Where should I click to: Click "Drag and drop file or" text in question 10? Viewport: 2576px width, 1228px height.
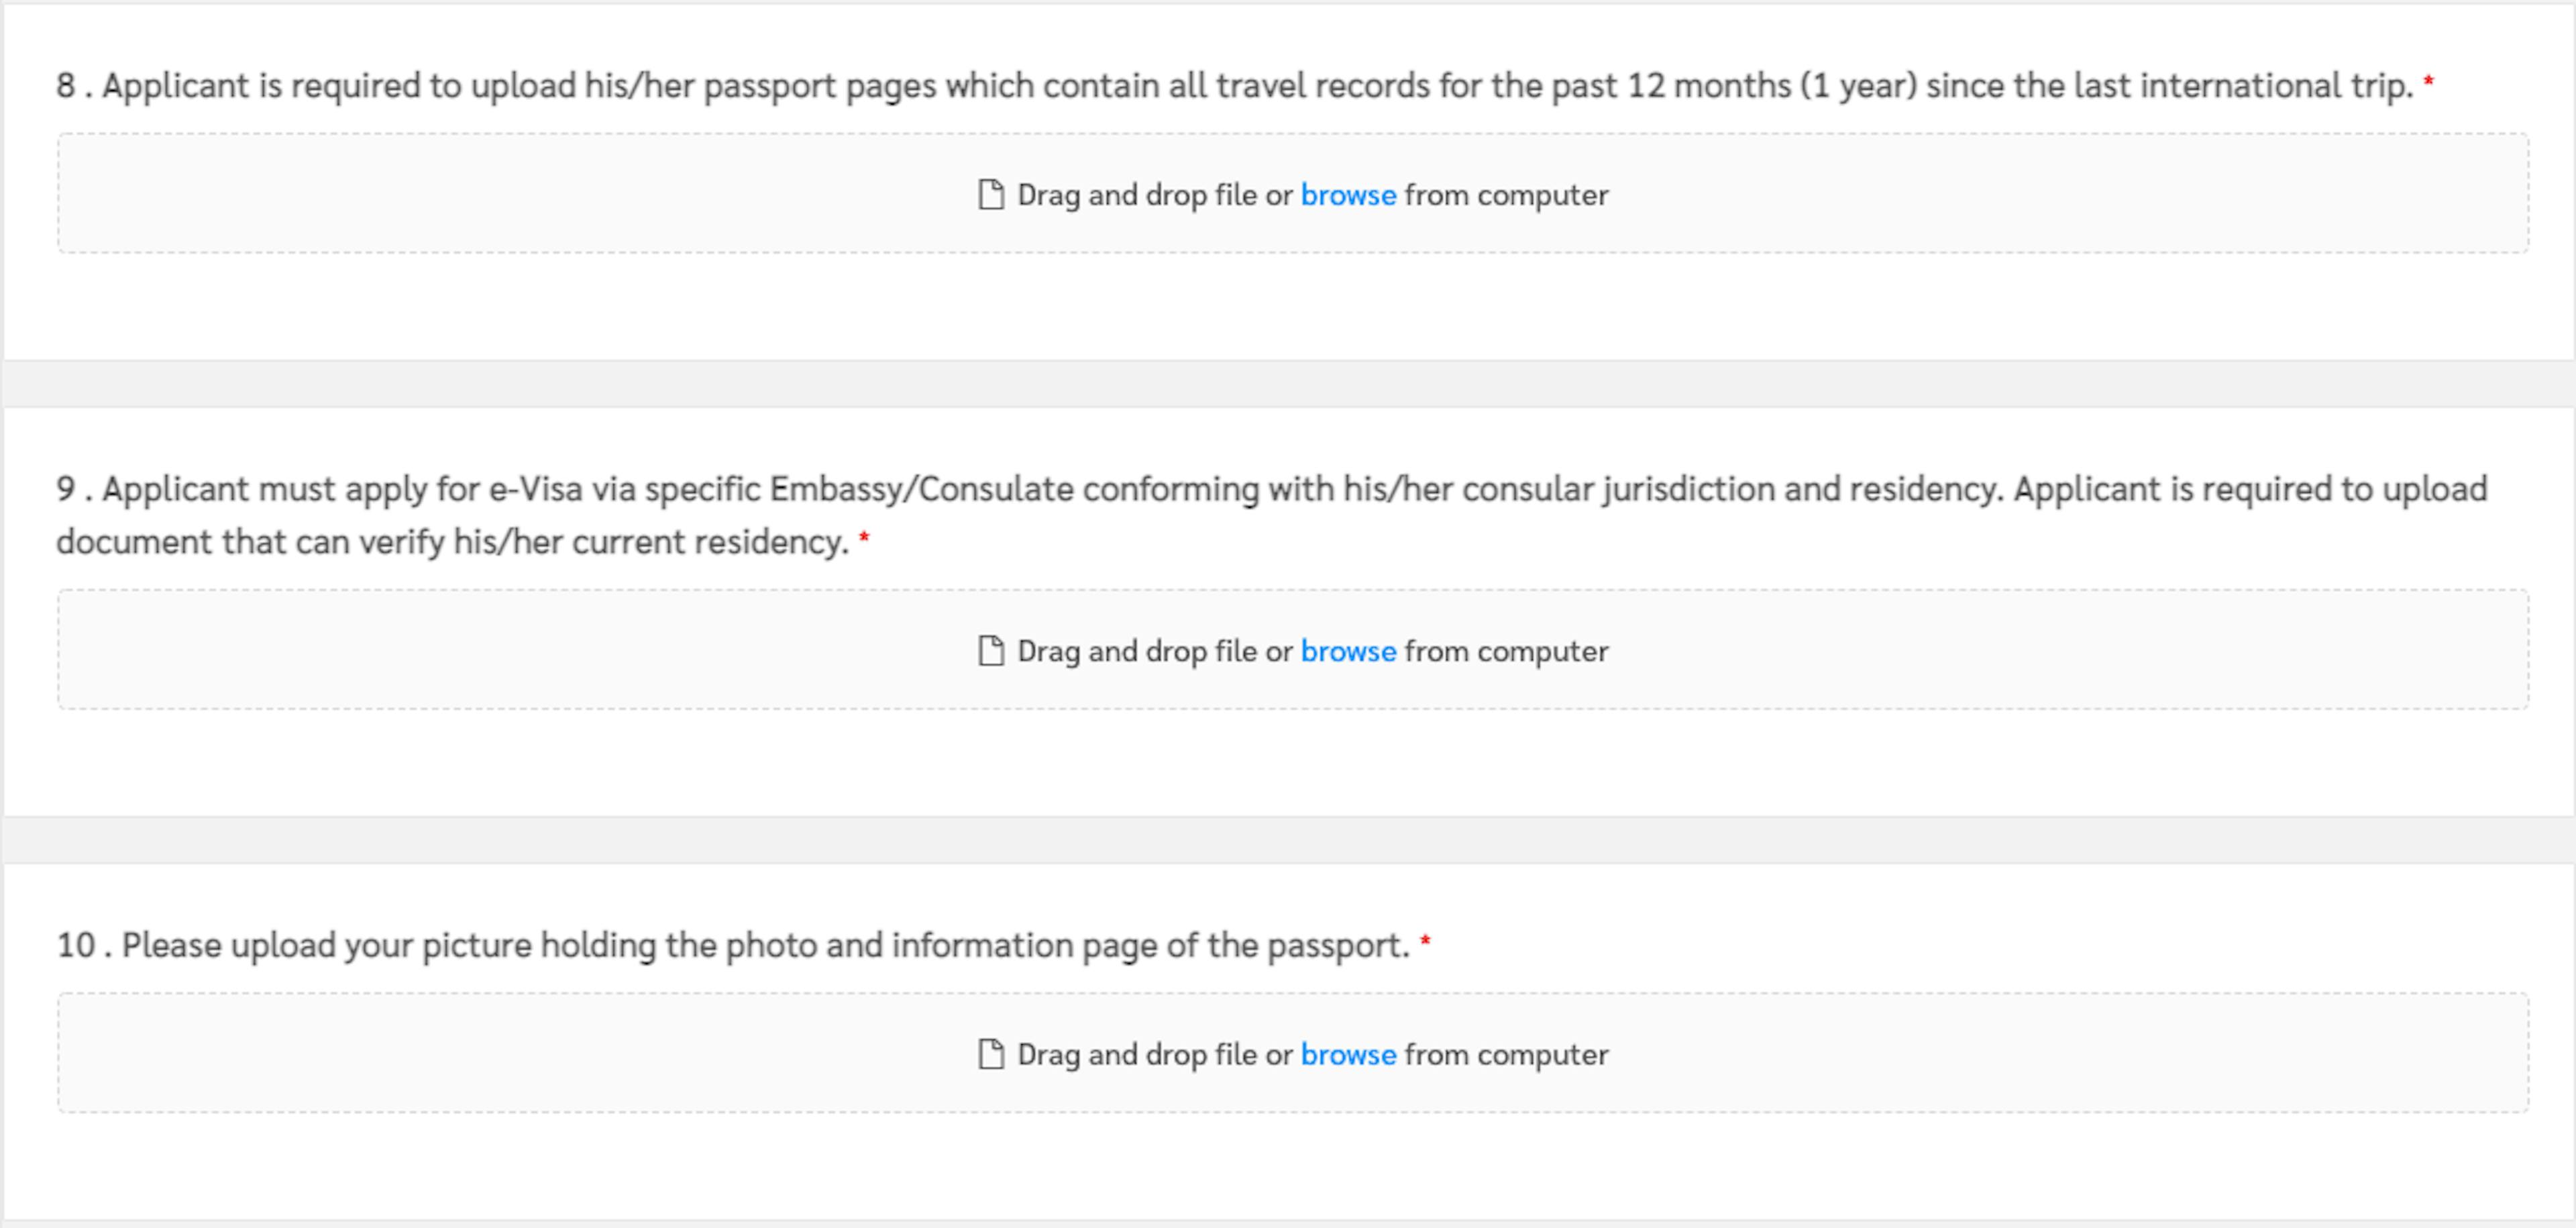click(x=1155, y=1054)
